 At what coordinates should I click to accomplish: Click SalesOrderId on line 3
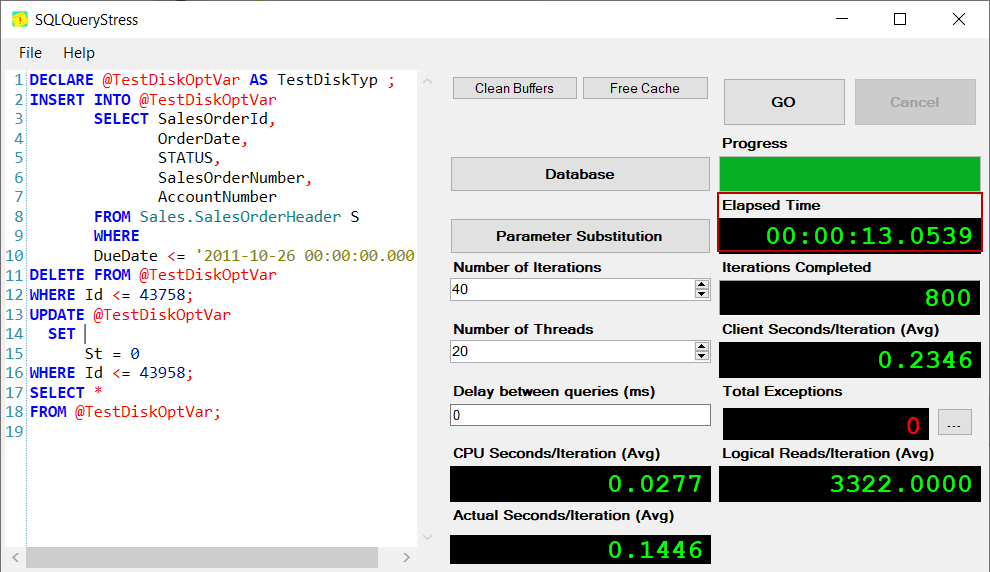tap(213, 119)
